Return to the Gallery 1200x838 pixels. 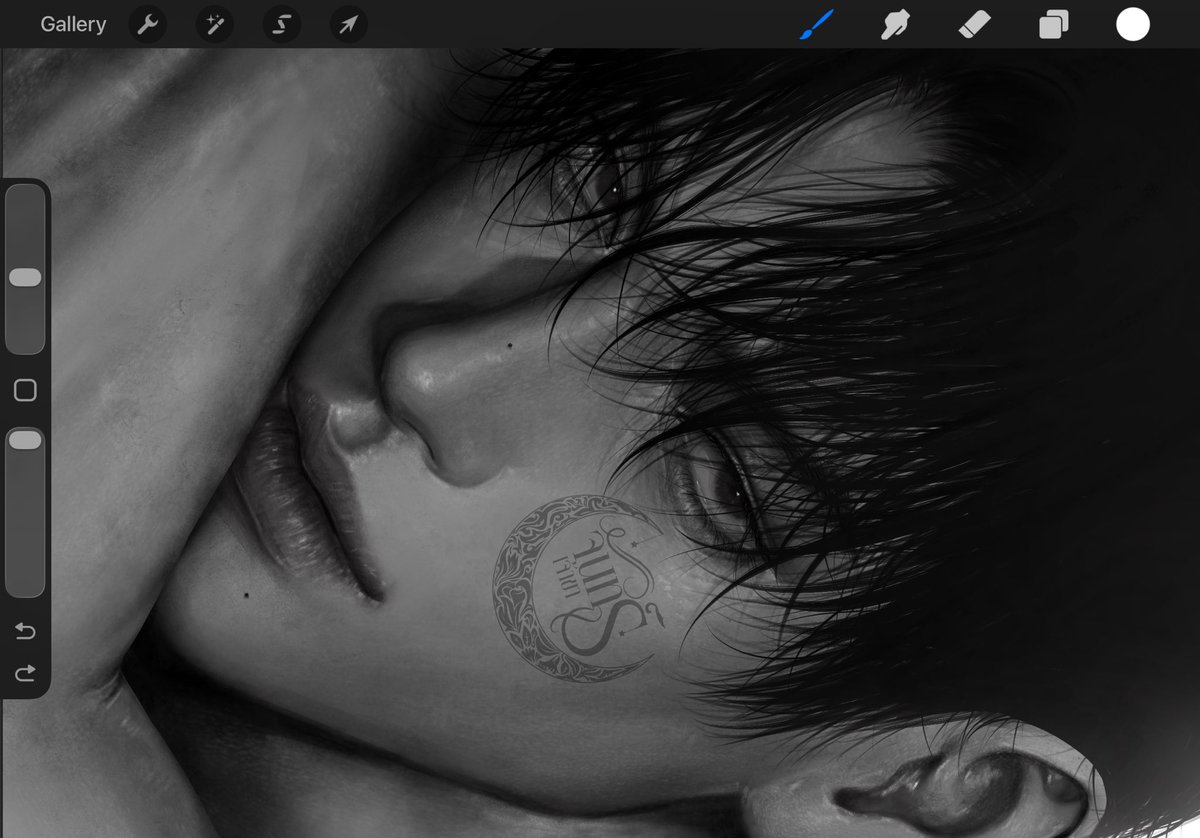pyautogui.click(x=73, y=25)
